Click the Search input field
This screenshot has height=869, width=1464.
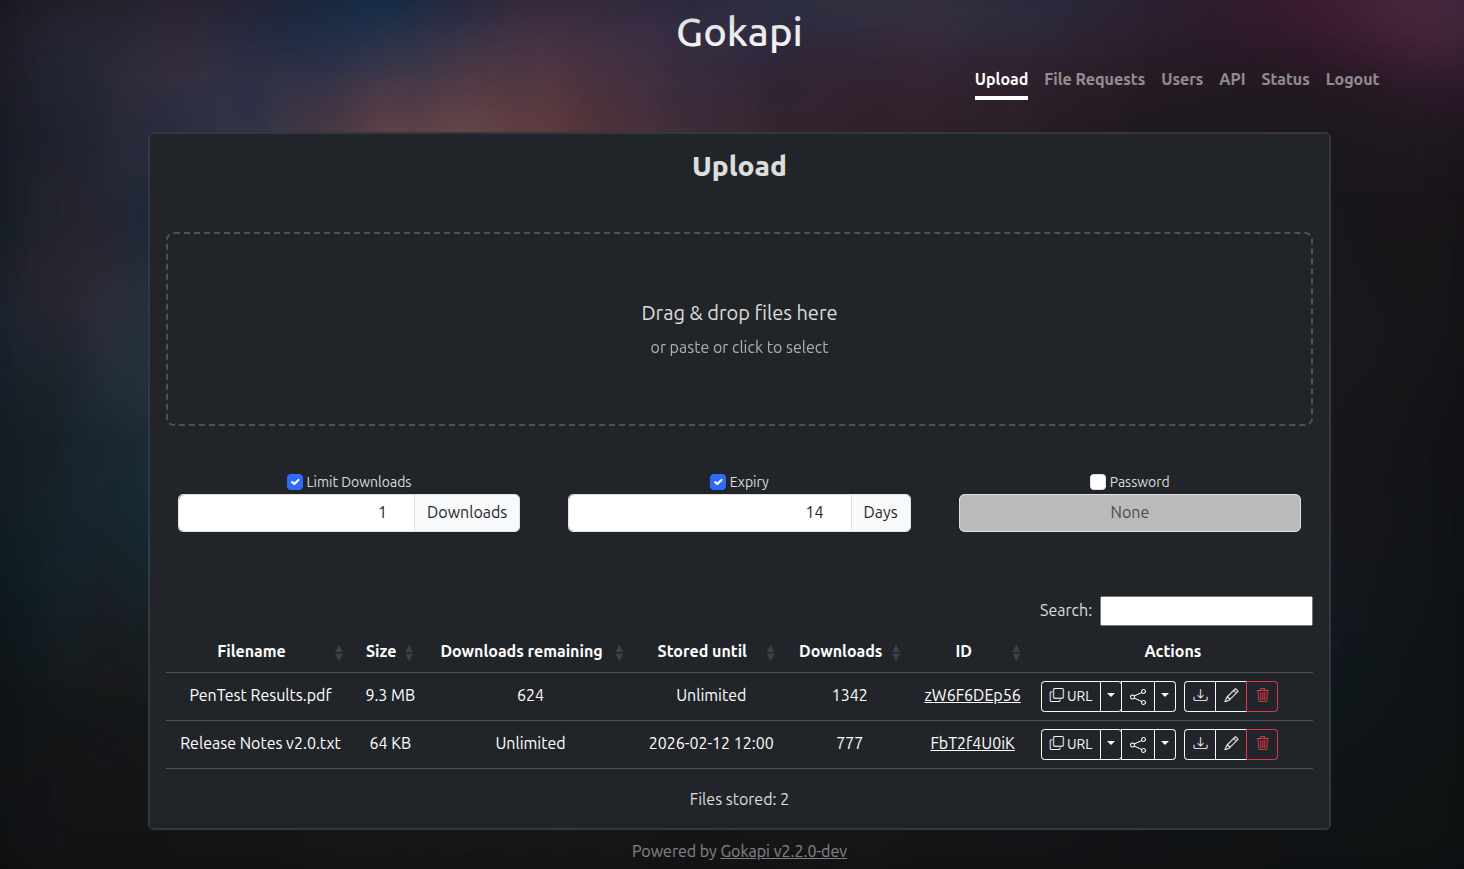pyautogui.click(x=1206, y=611)
